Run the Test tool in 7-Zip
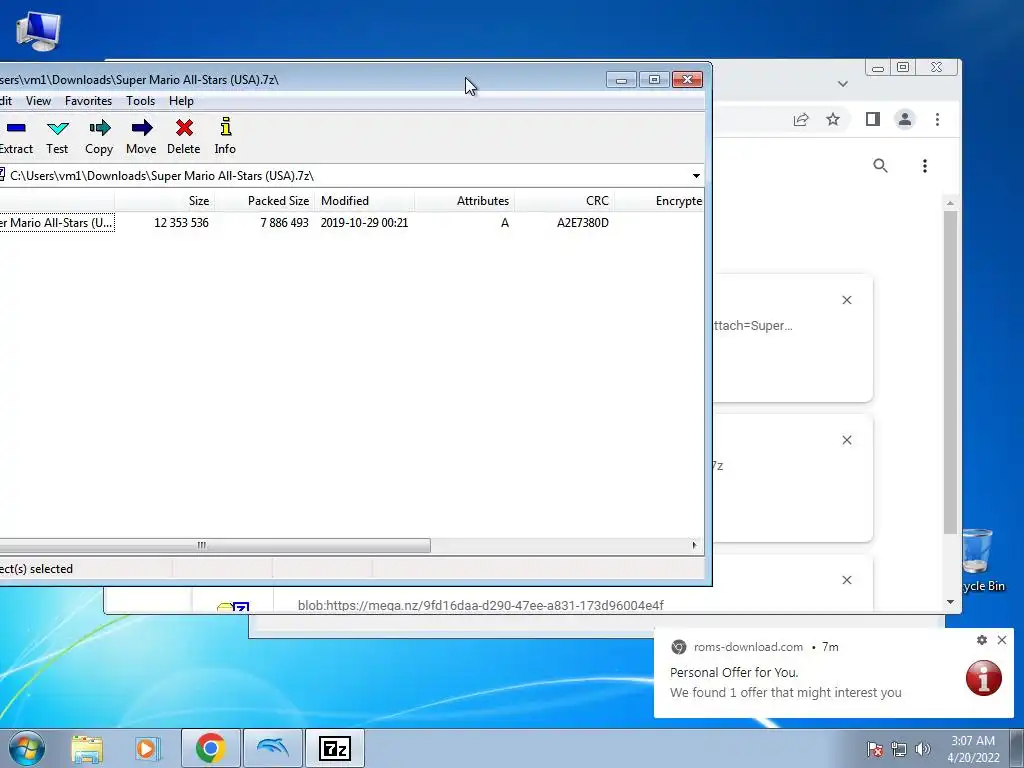This screenshot has width=1024, height=768. click(x=57, y=137)
